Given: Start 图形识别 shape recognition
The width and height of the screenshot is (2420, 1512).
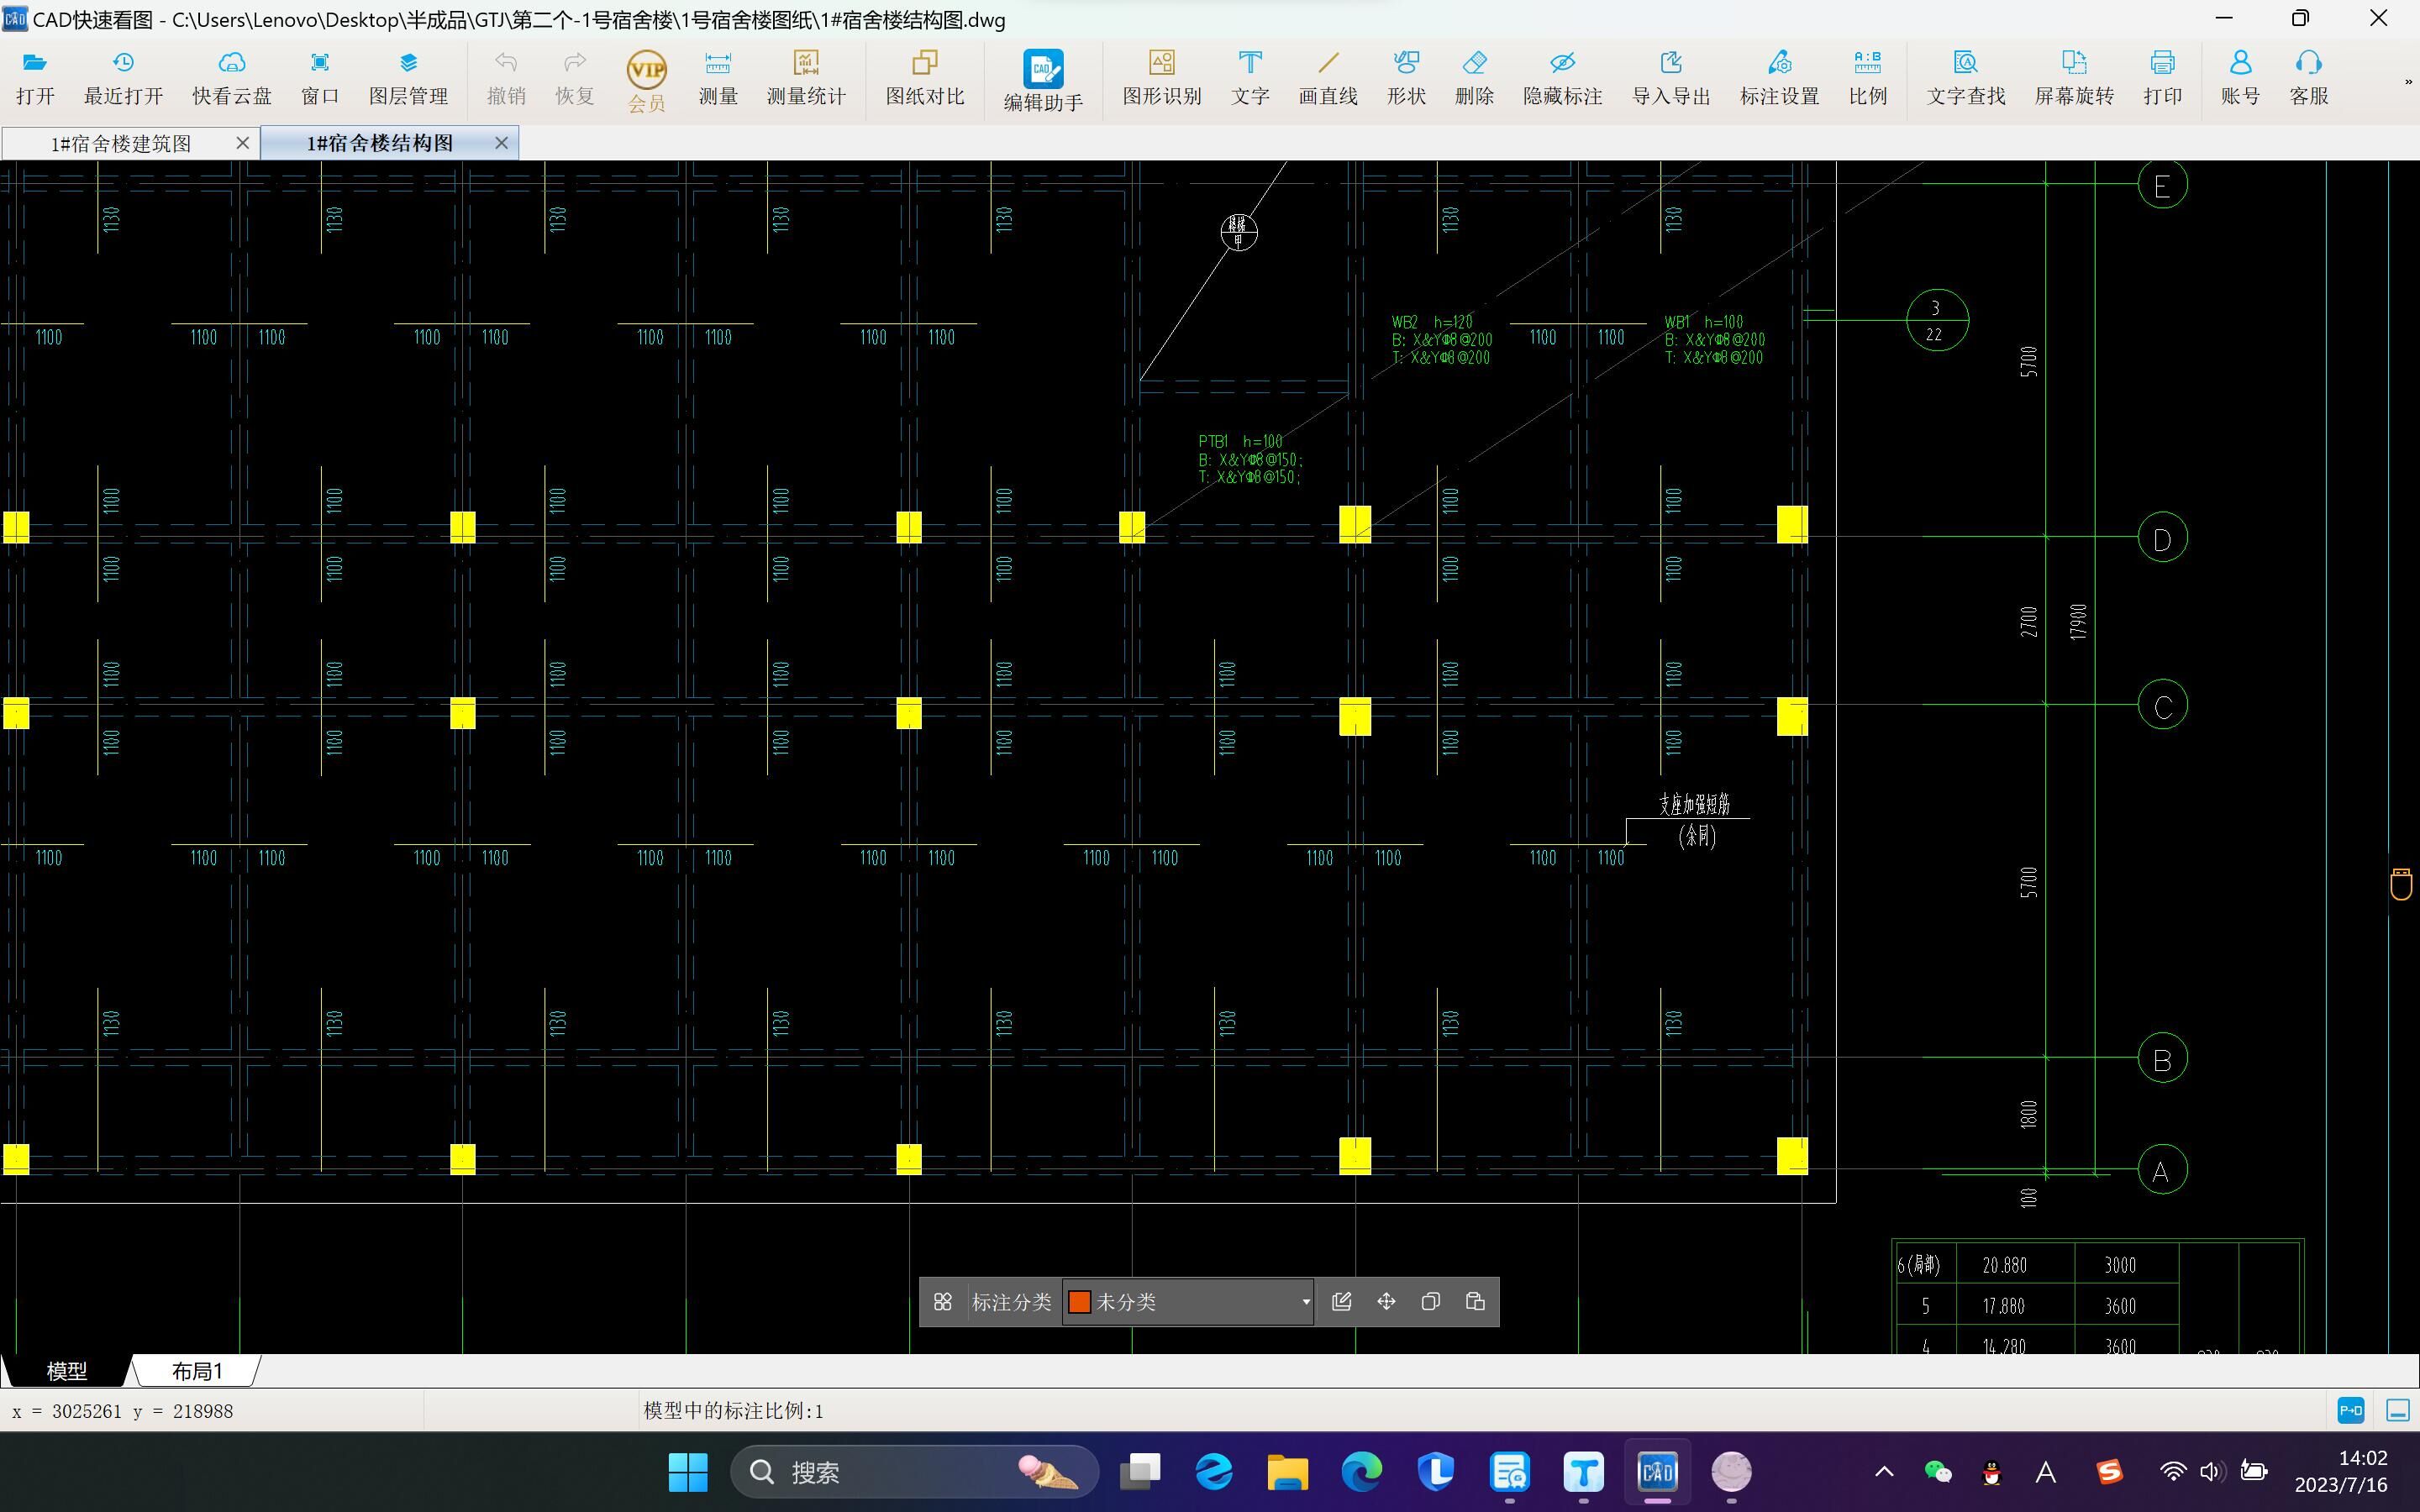Looking at the screenshot, I should (1162, 78).
